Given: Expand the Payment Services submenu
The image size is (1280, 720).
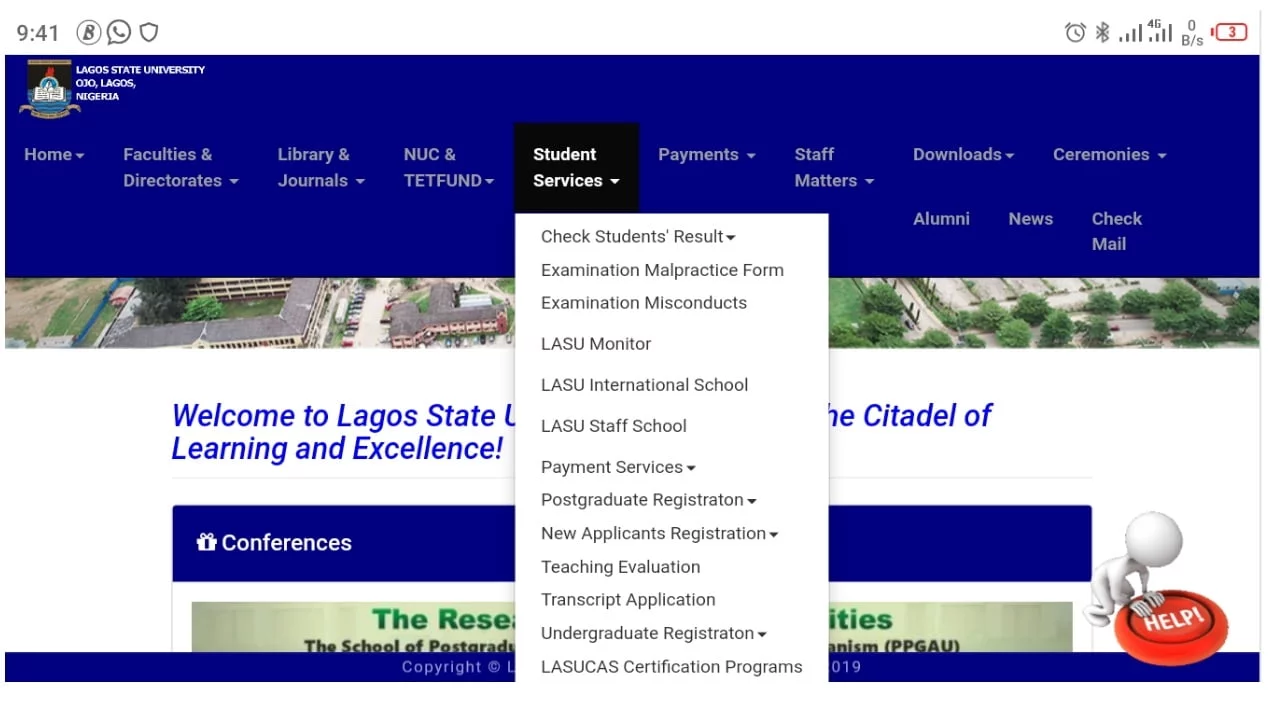Looking at the screenshot, I should [617, 467].
